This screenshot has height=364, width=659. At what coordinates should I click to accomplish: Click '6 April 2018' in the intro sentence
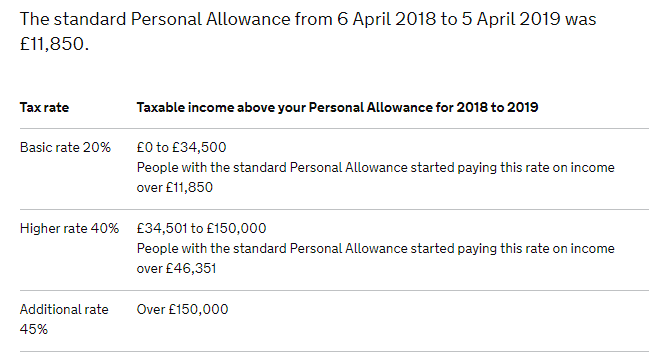tap(386, 19)
